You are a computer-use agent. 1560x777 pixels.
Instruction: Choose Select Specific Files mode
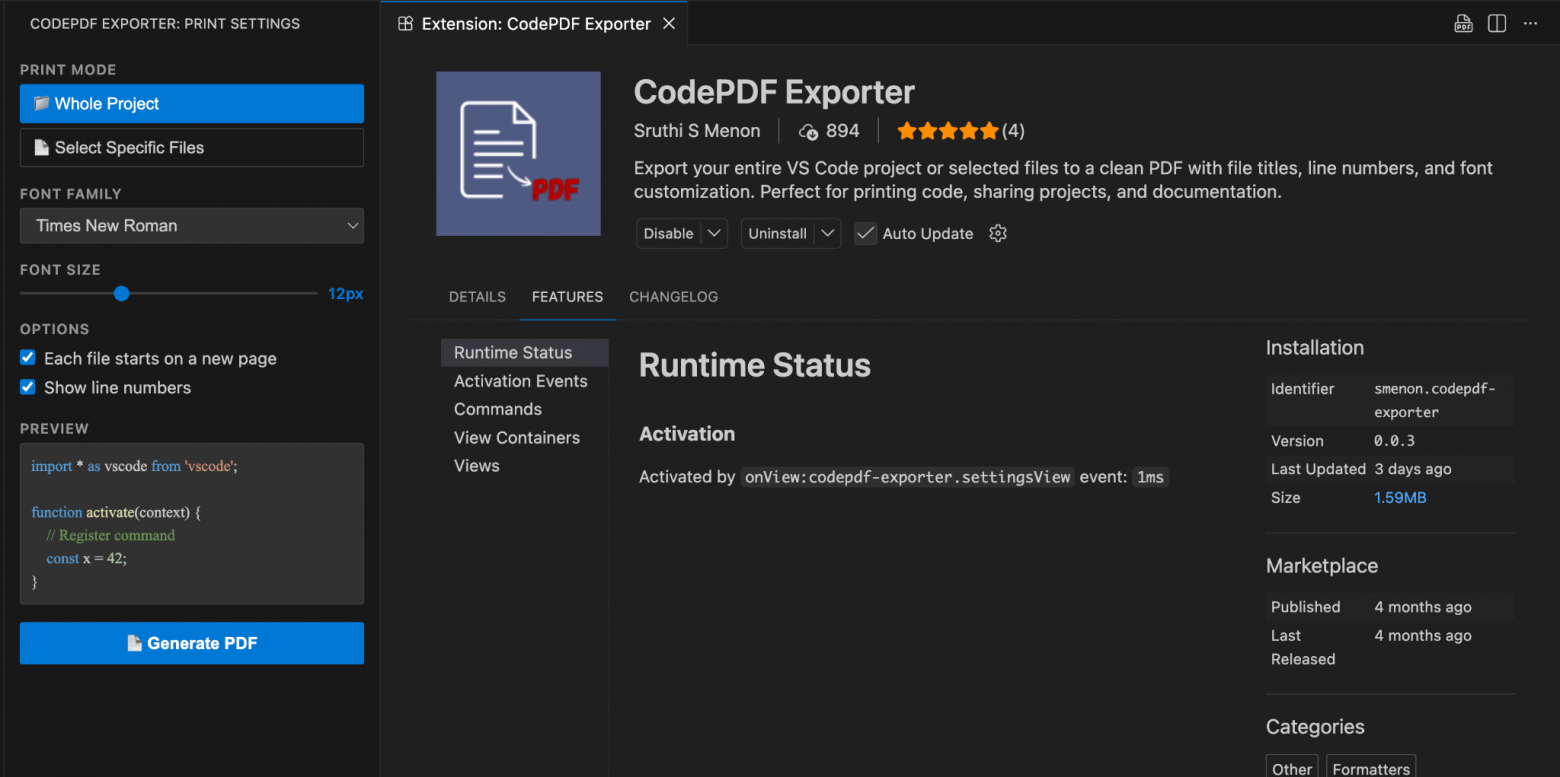(192, 147)
